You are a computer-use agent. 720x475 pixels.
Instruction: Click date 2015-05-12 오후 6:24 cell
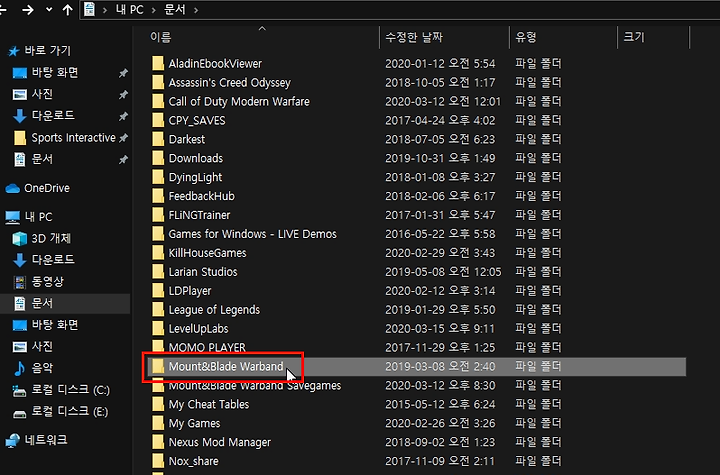click(x=440, y=405)
